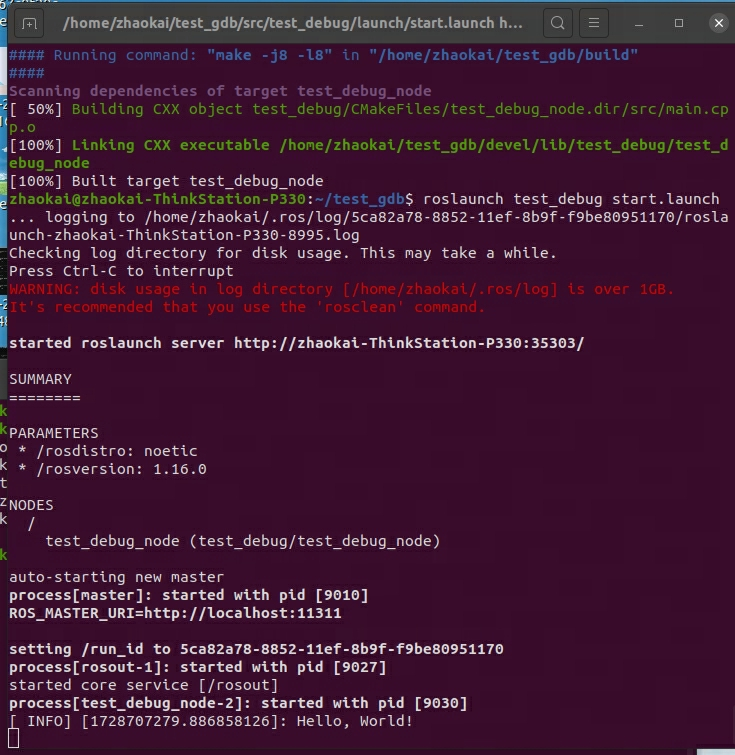Click the terminal title with start.launch path
735x755 pixels.
coord(292,23)
